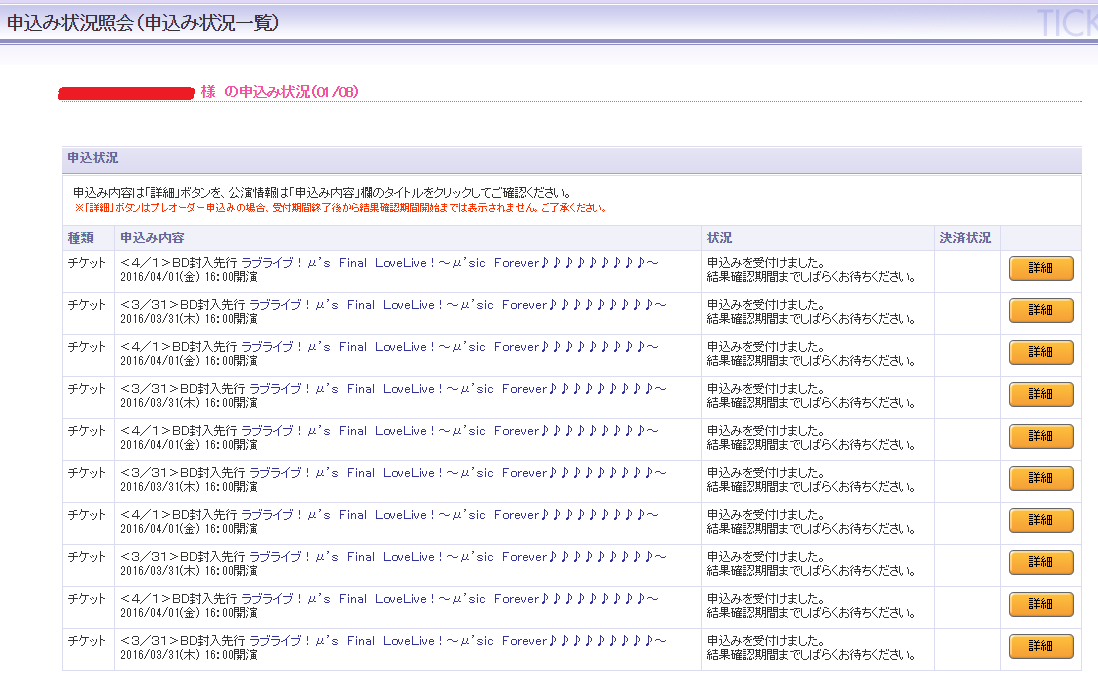
Task: Follow the ラブライブ! link in the third 4/1 row
Action: [450, 431]
